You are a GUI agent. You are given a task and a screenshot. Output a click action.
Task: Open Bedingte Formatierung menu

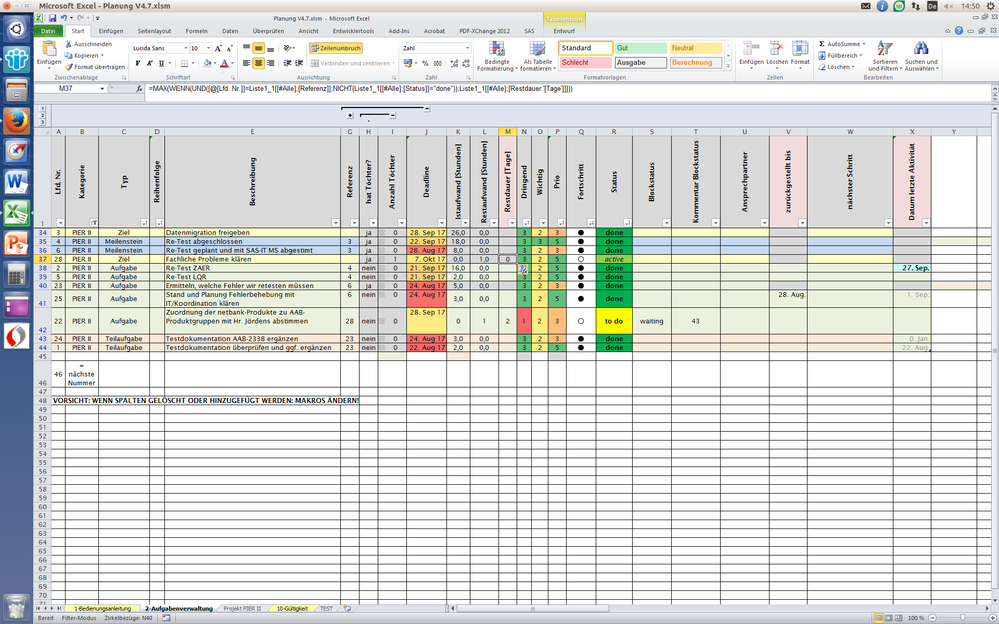coord(497,56)
